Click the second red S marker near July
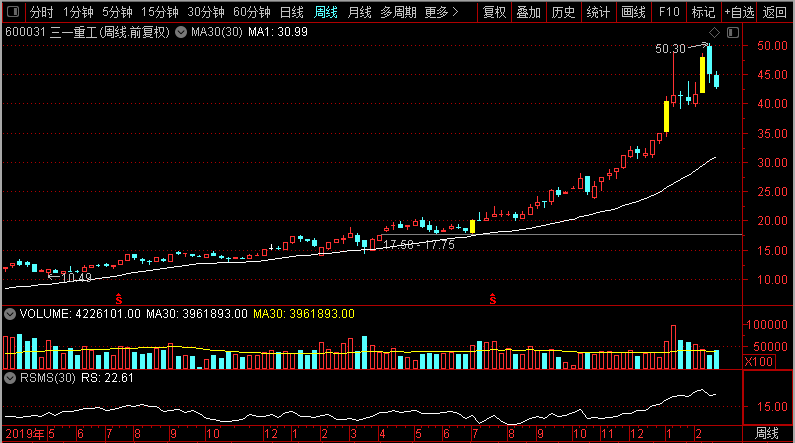Screen dimensions: 795x443 pos(493,299)
